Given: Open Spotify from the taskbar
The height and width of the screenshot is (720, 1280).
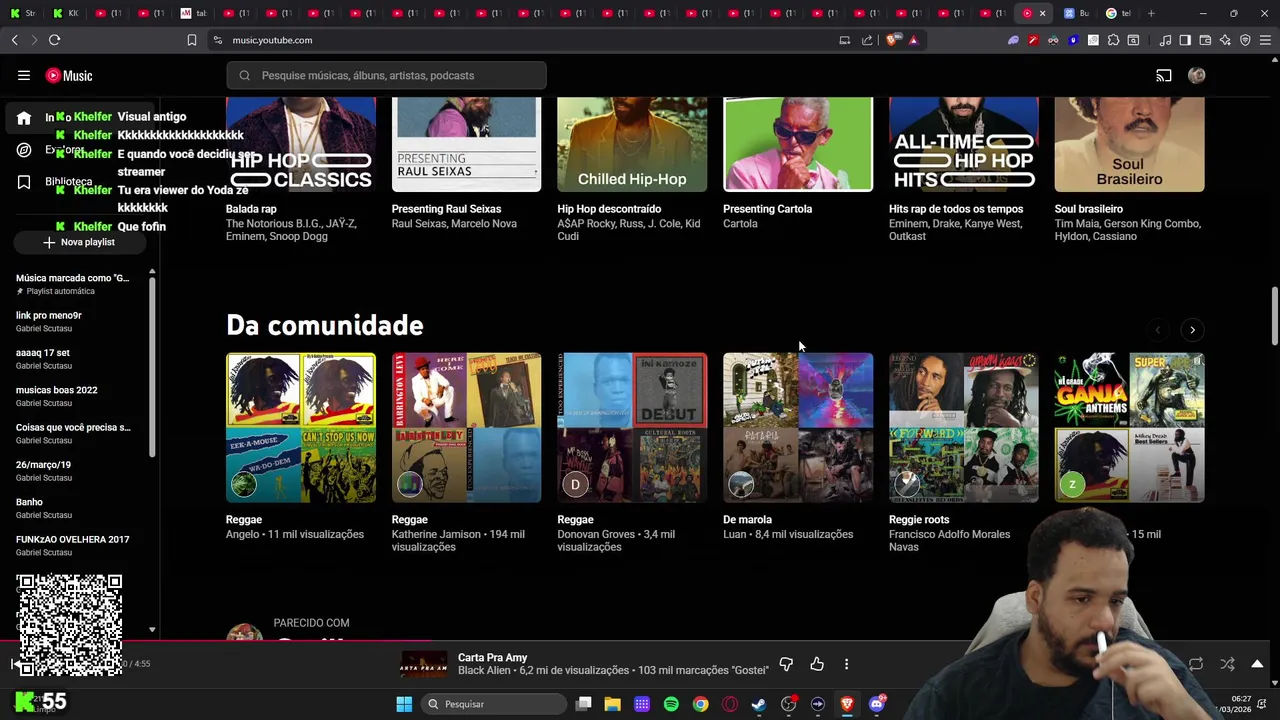Looking at the screenshot, I should tap(671, 704).
